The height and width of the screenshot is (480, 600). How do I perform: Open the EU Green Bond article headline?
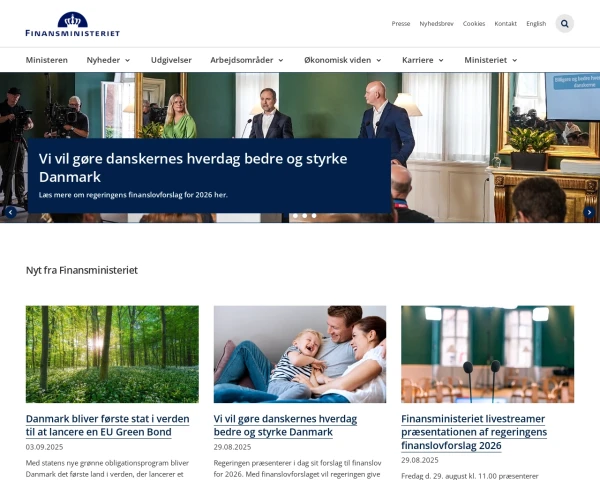[108, 425]
